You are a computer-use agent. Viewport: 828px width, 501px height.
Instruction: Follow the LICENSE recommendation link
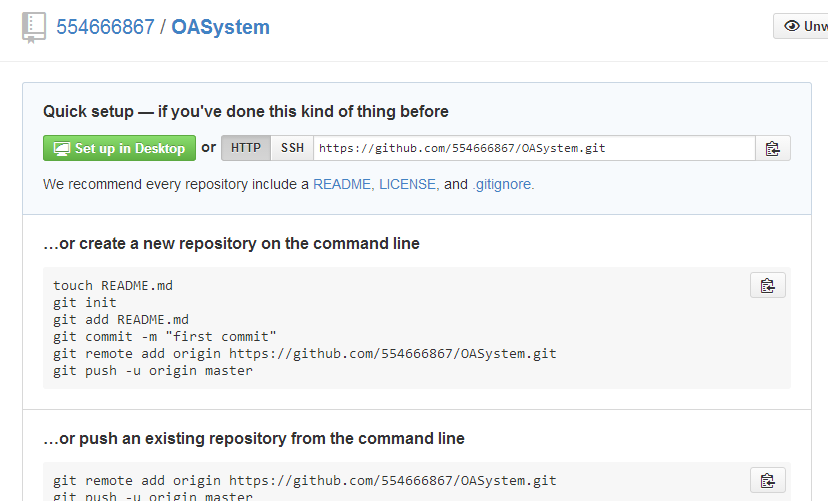coord(408,184)
